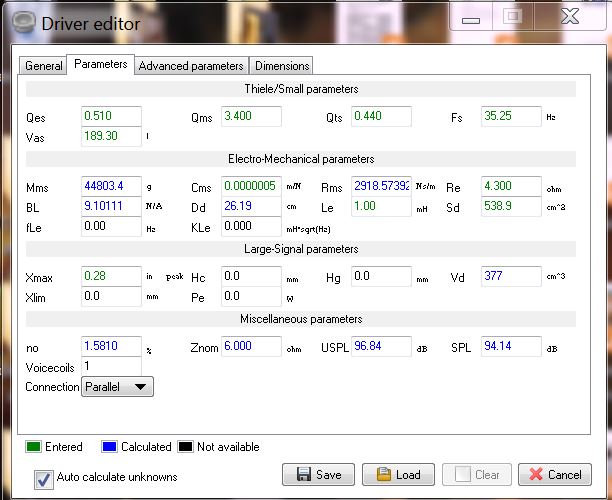This screenshot has height=500, width=612.
Task: Go to the Dimensions tab
Action: point(281,66)
